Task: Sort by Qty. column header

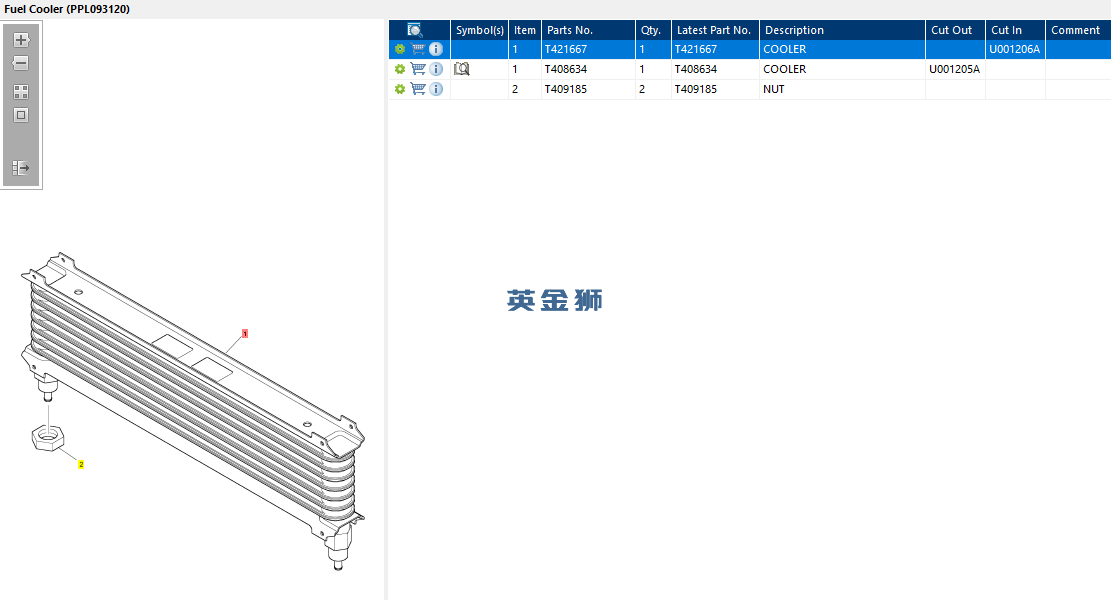Action: point(653,30)
